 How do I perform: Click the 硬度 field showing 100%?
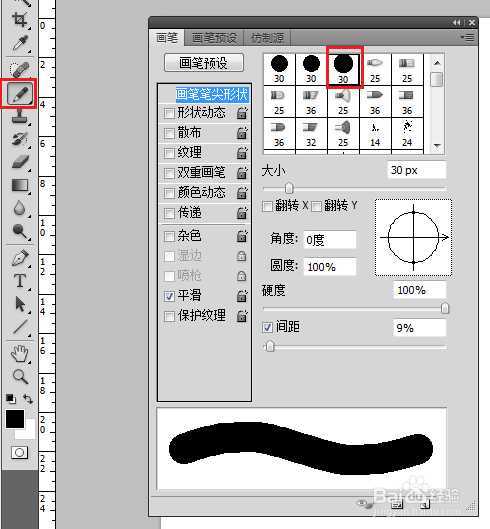coord(419,290)
